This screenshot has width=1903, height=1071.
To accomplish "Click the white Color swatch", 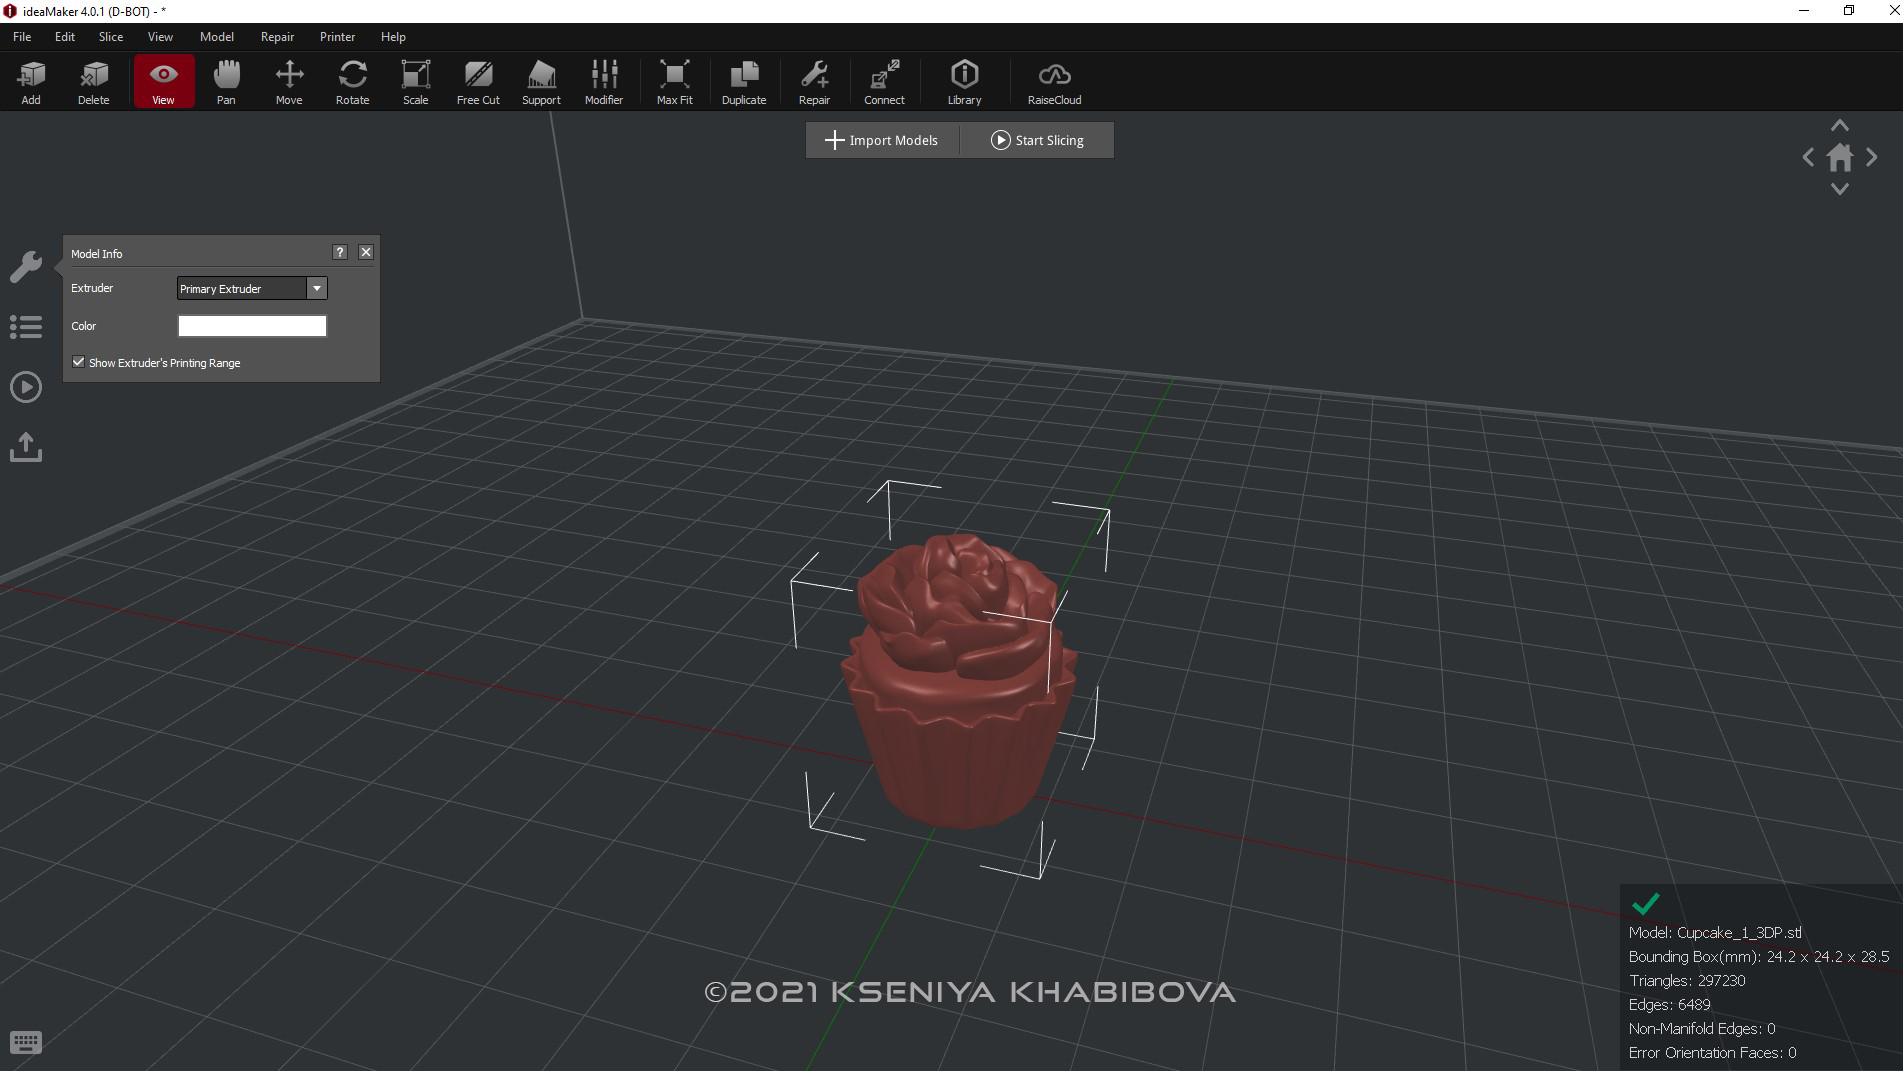I will (x=252, y=326).
